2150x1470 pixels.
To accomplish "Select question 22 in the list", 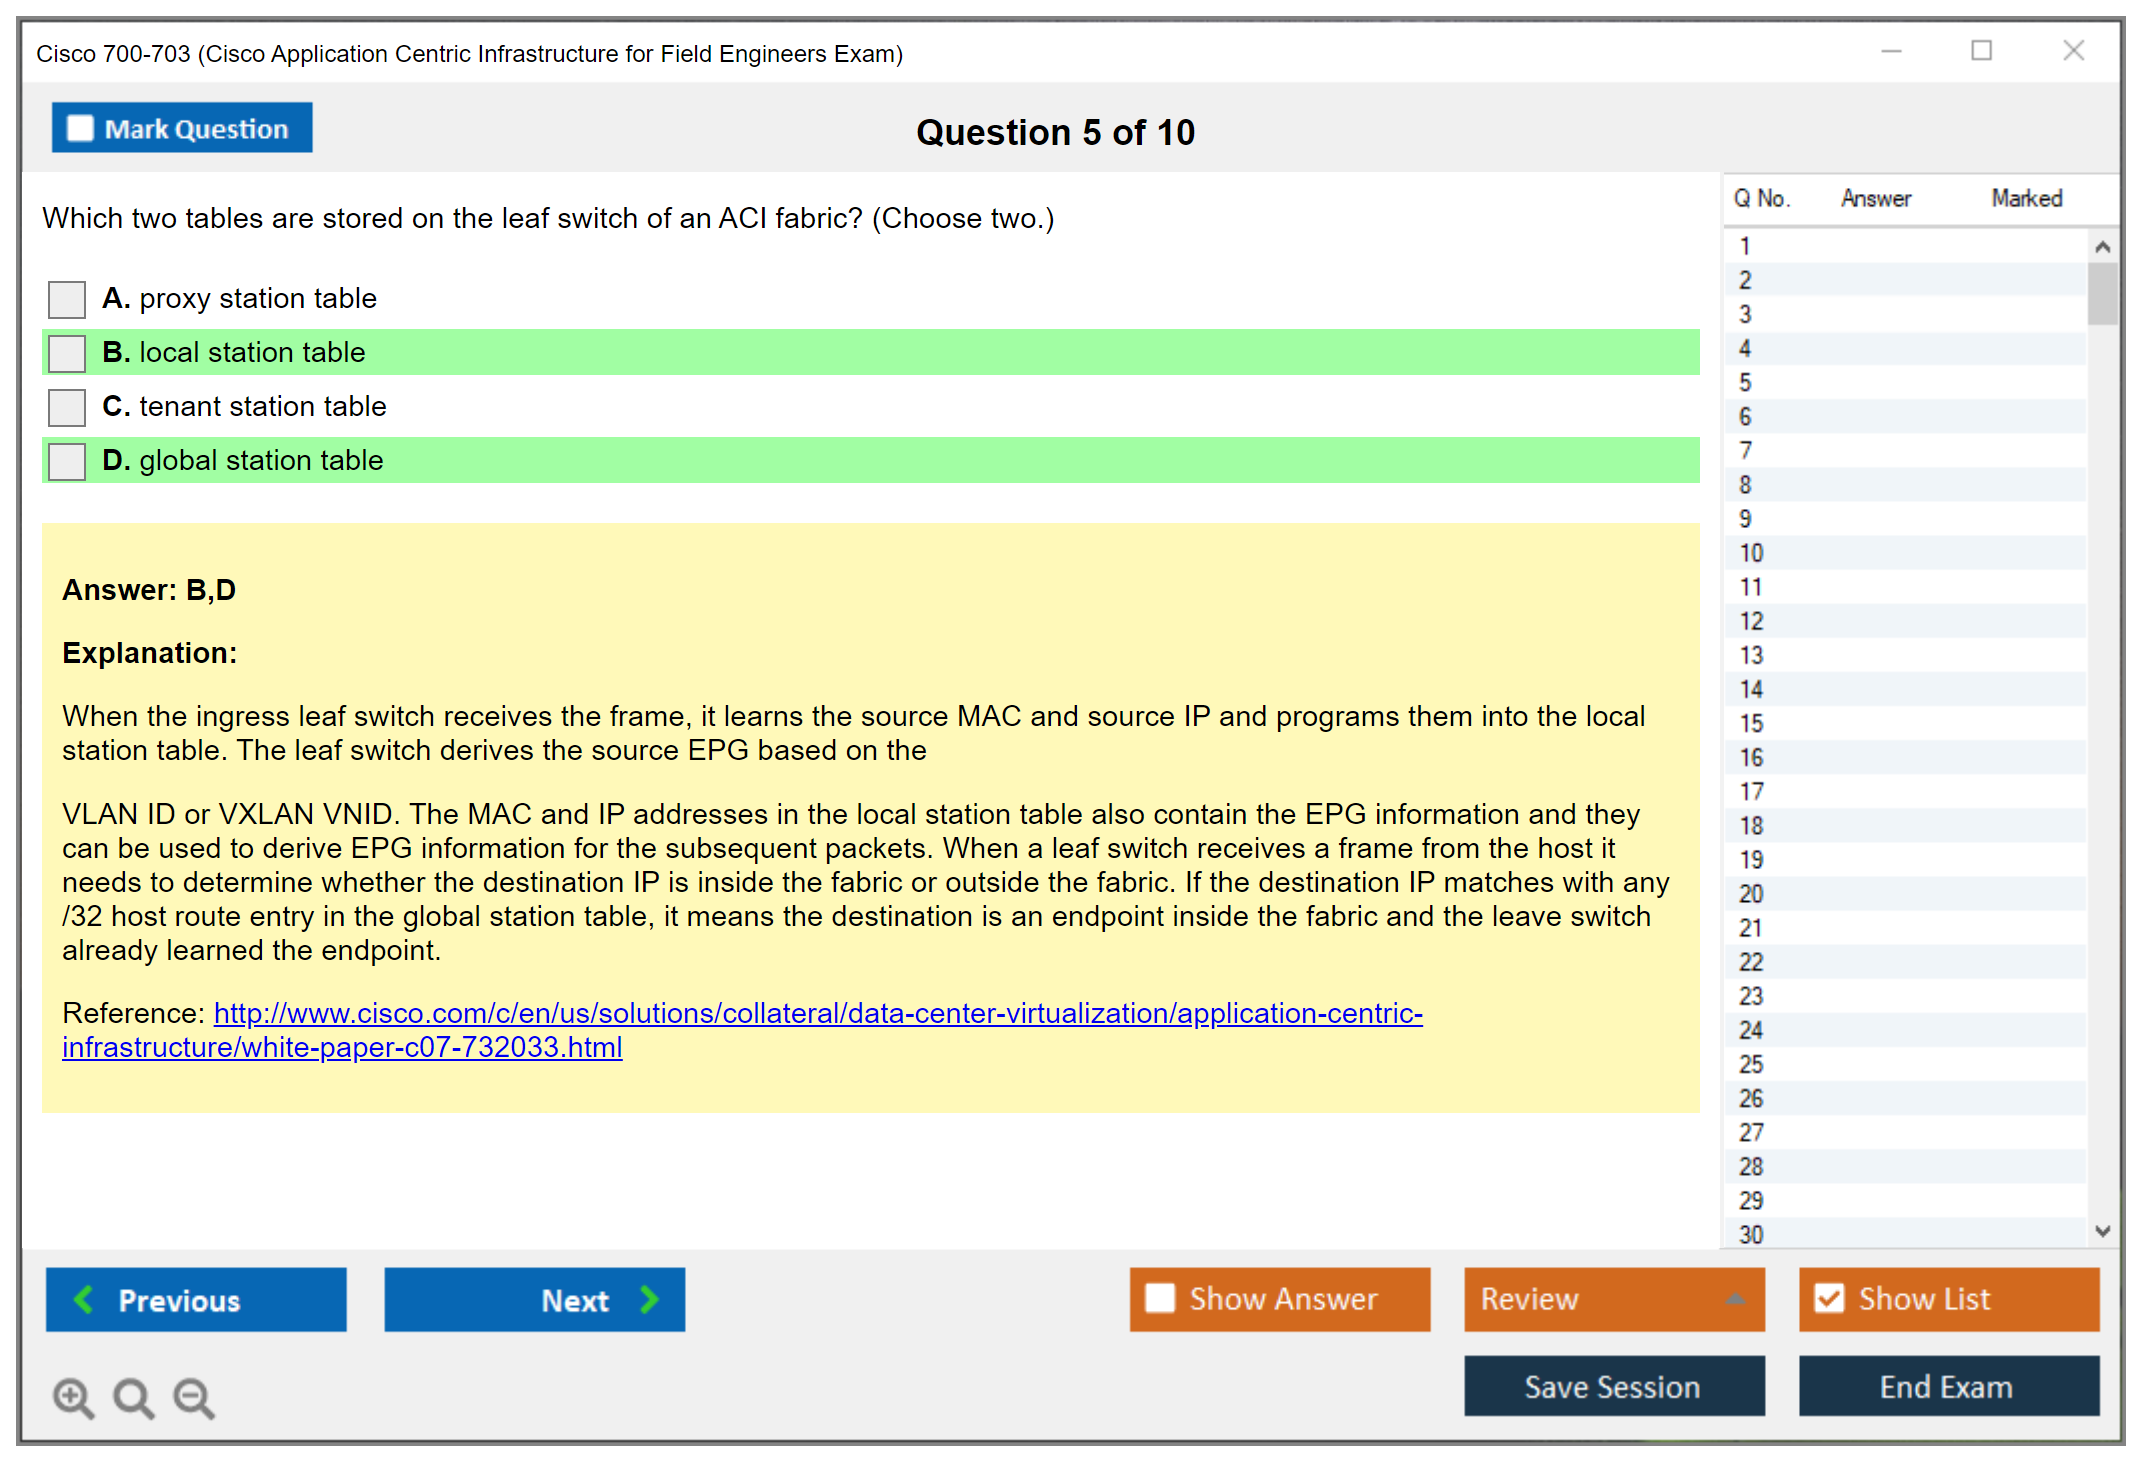I will point(1751,962).
